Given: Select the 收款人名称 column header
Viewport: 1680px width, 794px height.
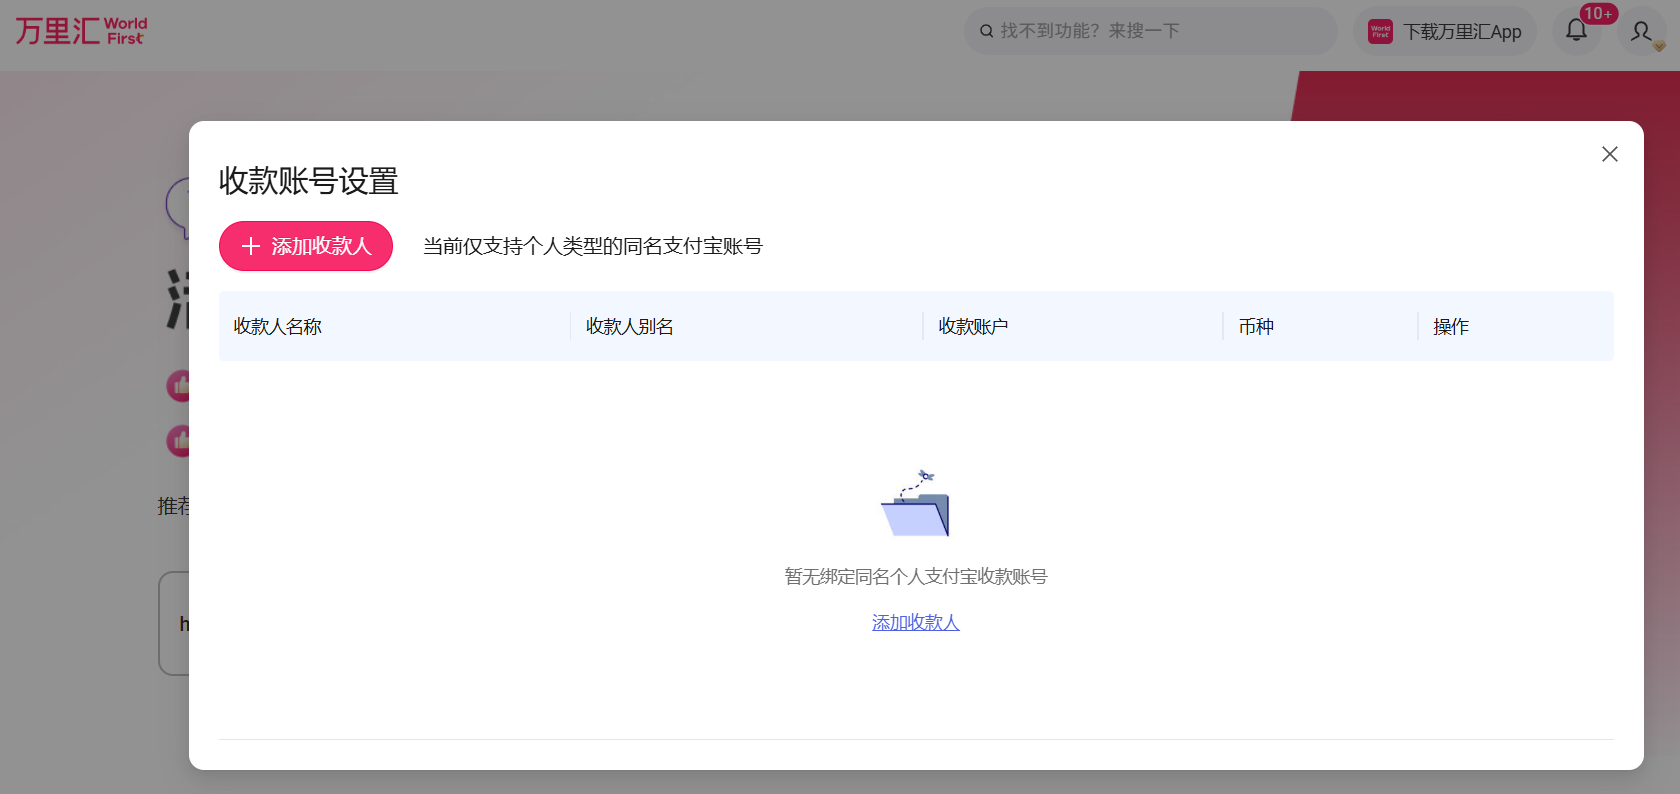Looking at the screenshot, I should [278, 326].
